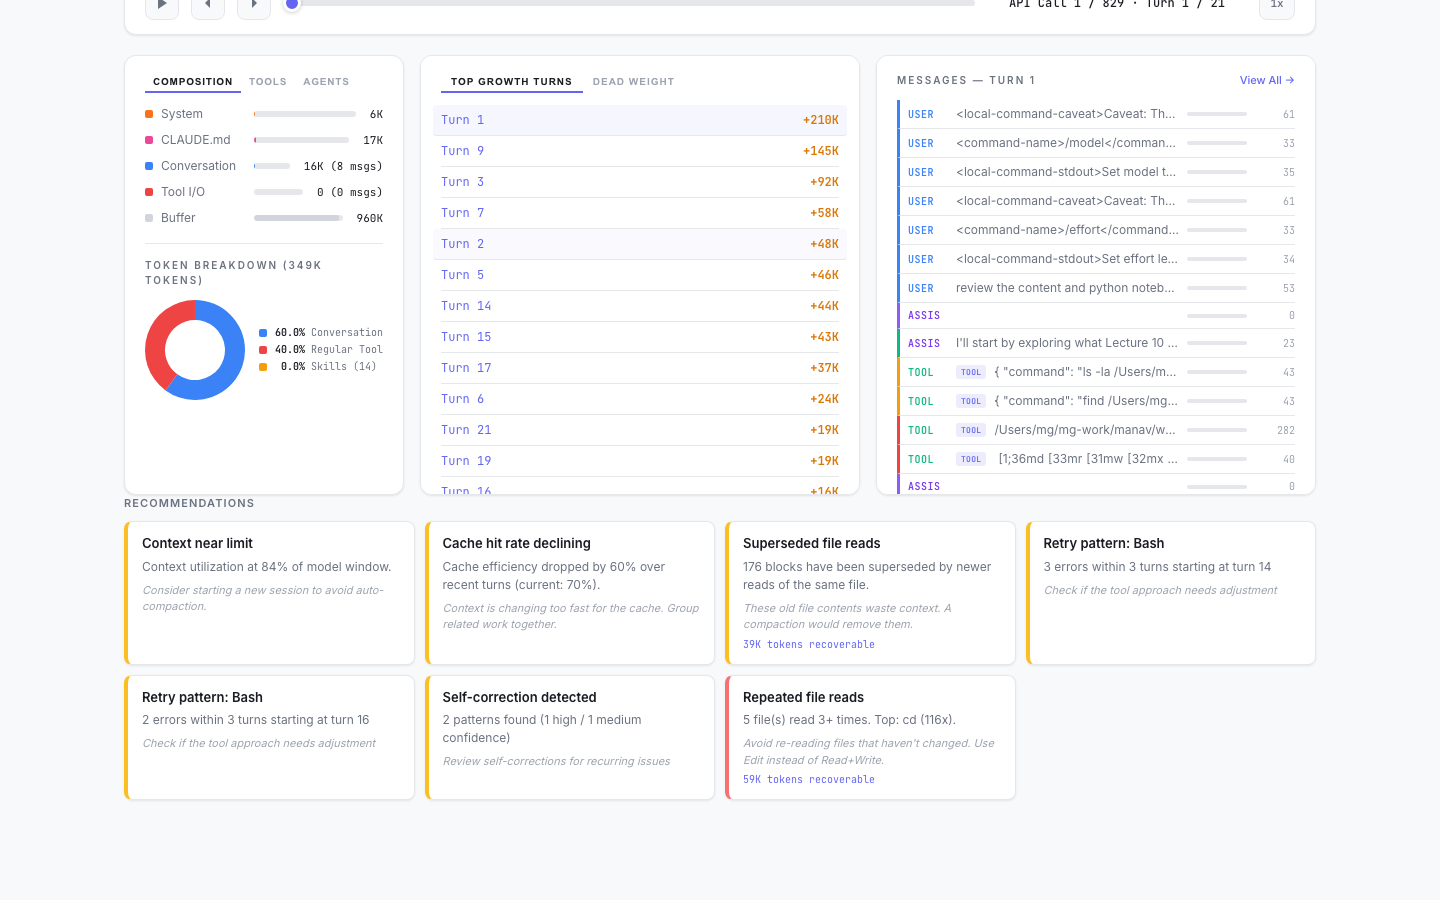Click the red Tool I/O color dot
The image size is (1440, 900).
pyautogui.click(x=149, y=192)
